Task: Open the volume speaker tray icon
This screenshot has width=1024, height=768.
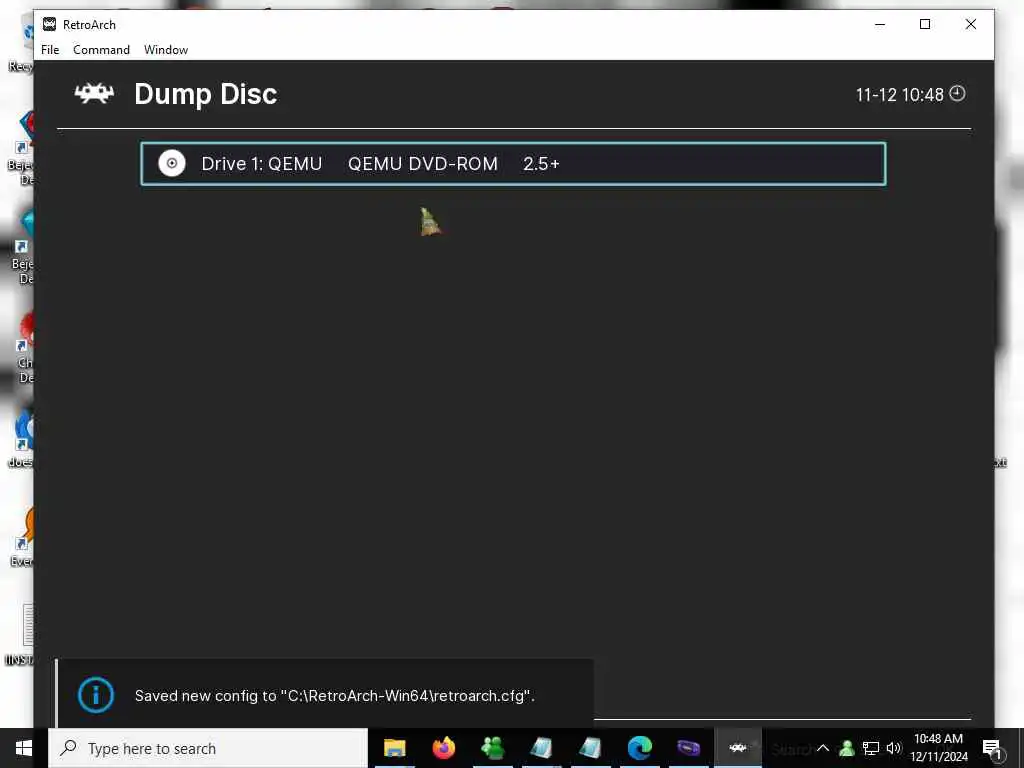Action: (894, 748)
